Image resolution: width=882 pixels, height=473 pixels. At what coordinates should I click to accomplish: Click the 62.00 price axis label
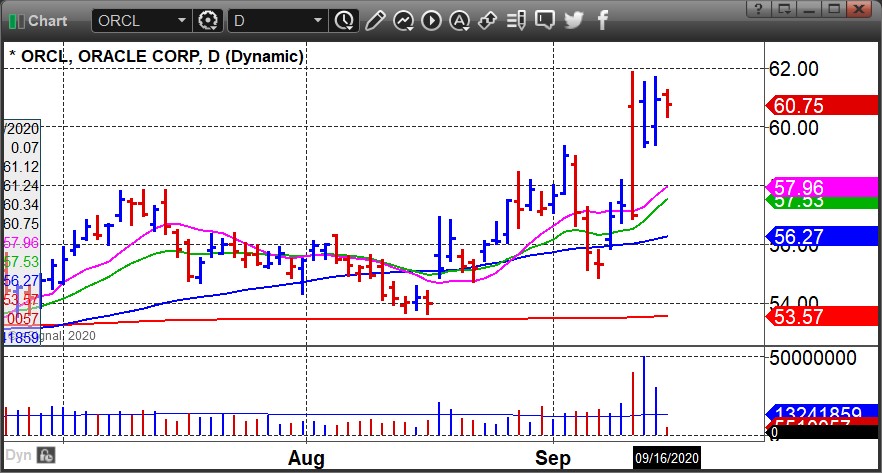tap(794, 69)
